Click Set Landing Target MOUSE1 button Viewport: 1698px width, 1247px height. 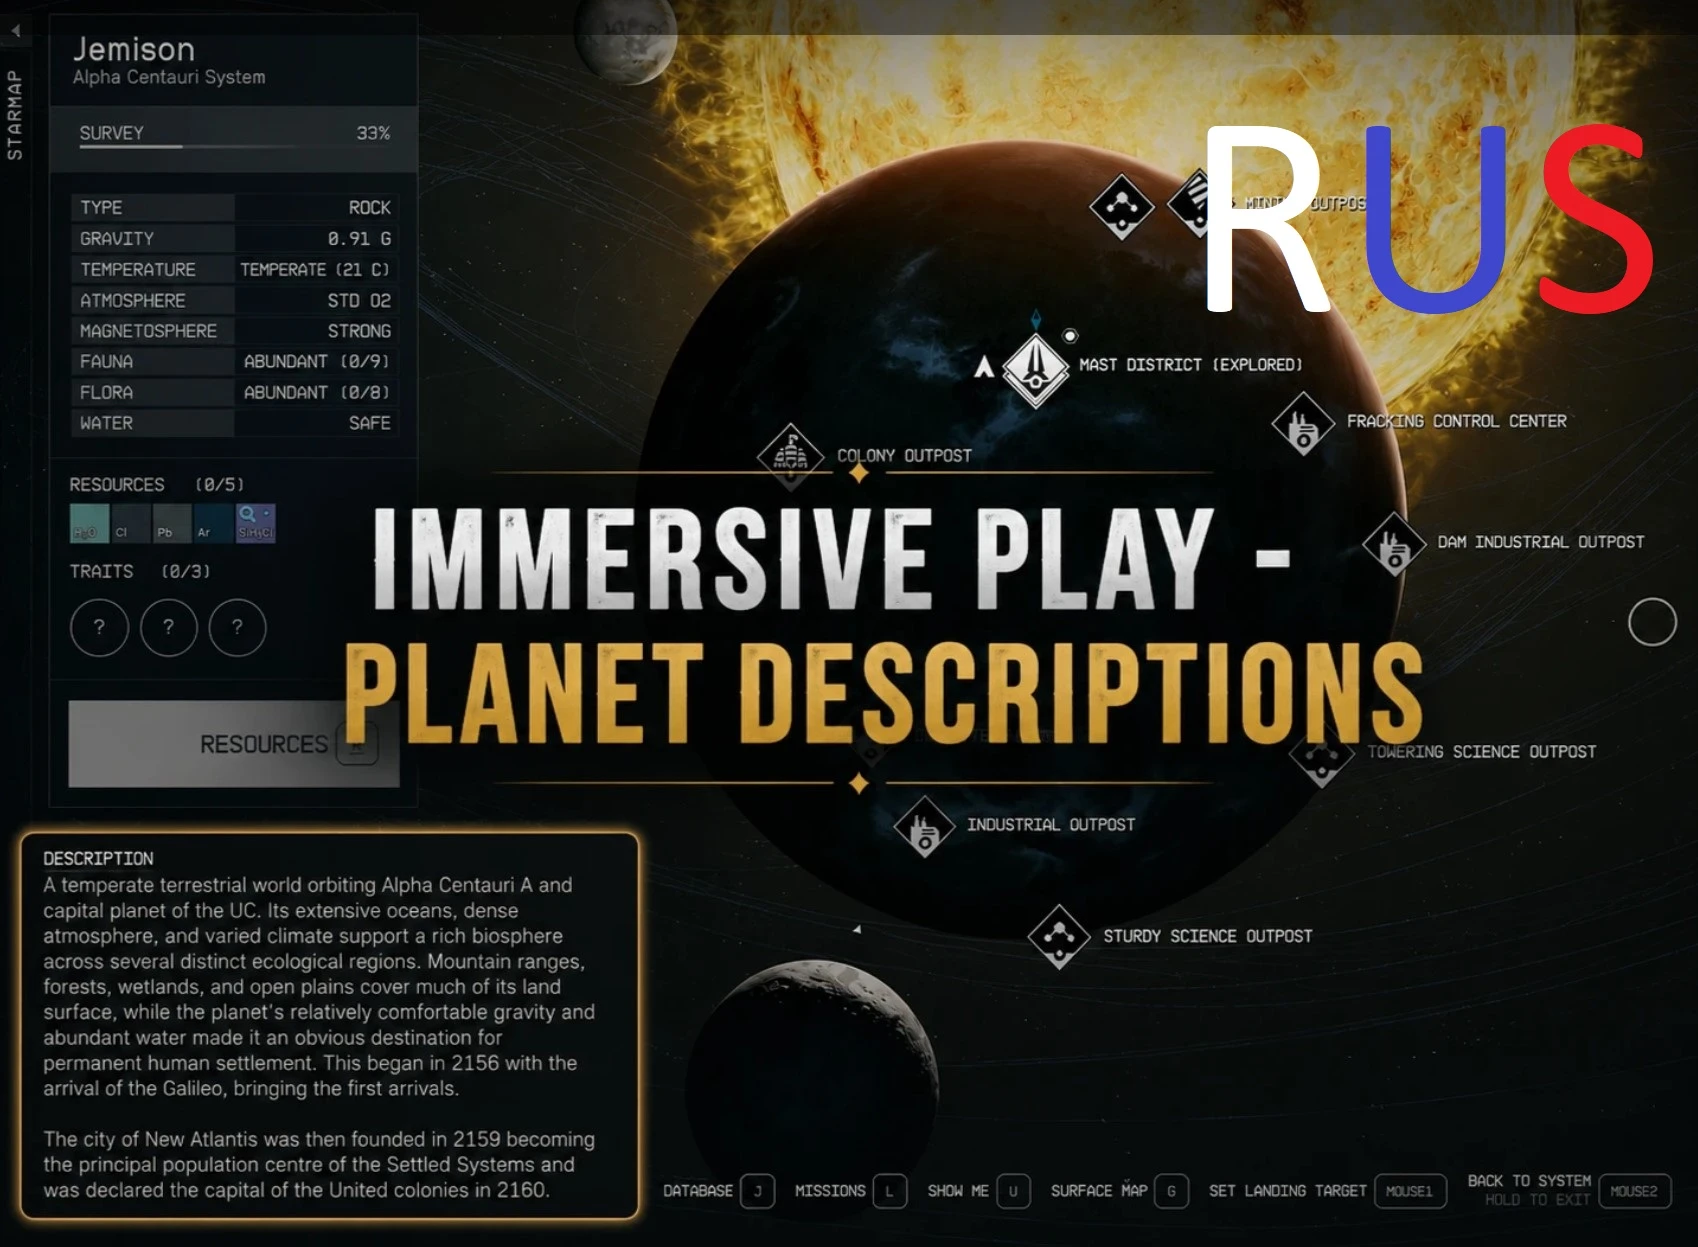(x=1410, y=1191)
